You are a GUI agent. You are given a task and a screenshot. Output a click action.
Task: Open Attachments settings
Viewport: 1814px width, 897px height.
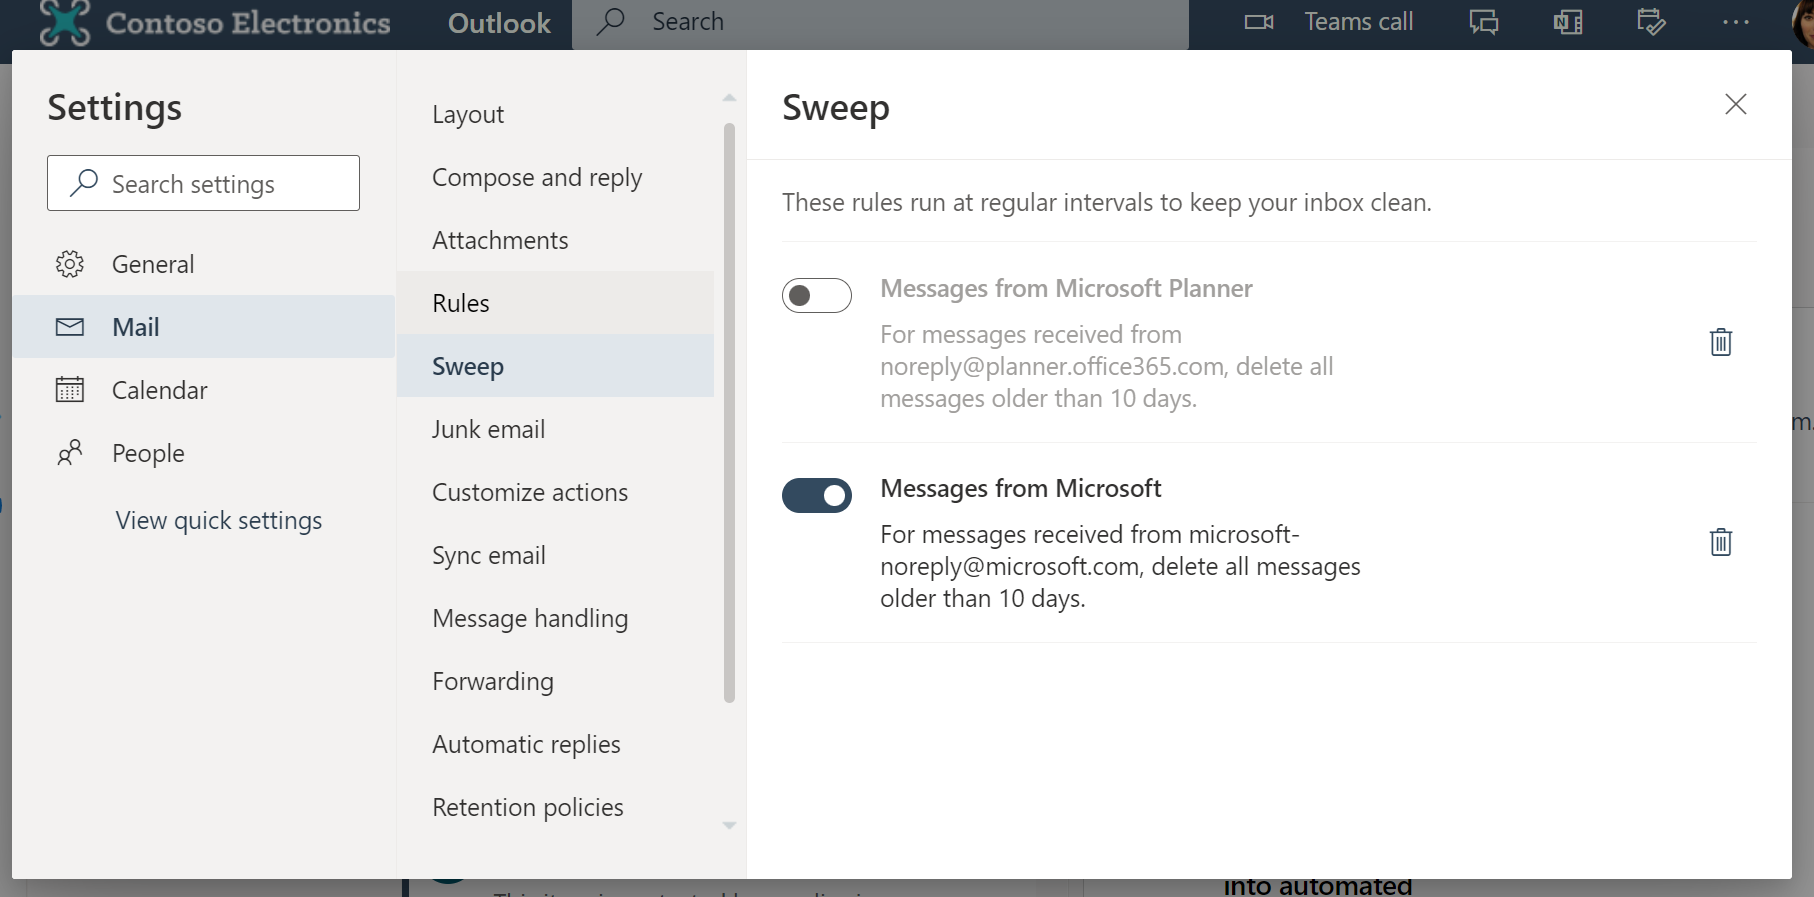click(555, 240)
